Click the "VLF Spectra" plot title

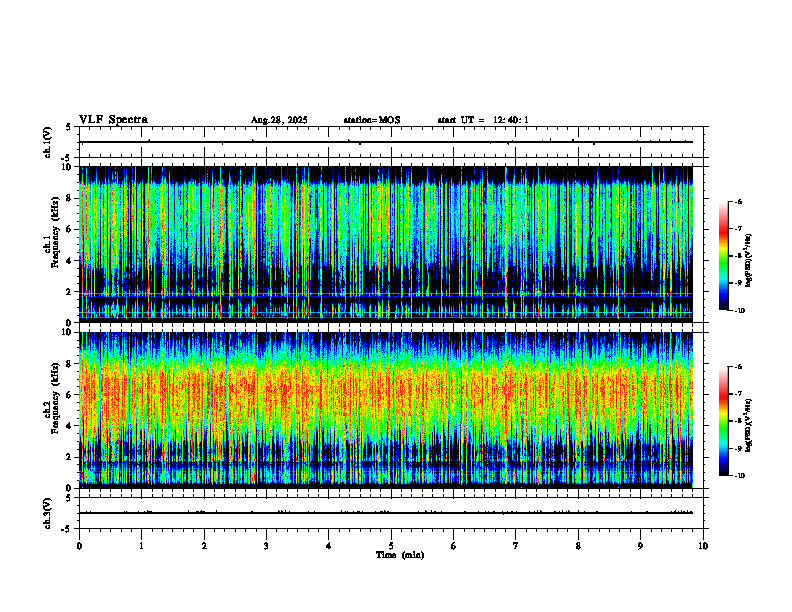coord(113,120)
